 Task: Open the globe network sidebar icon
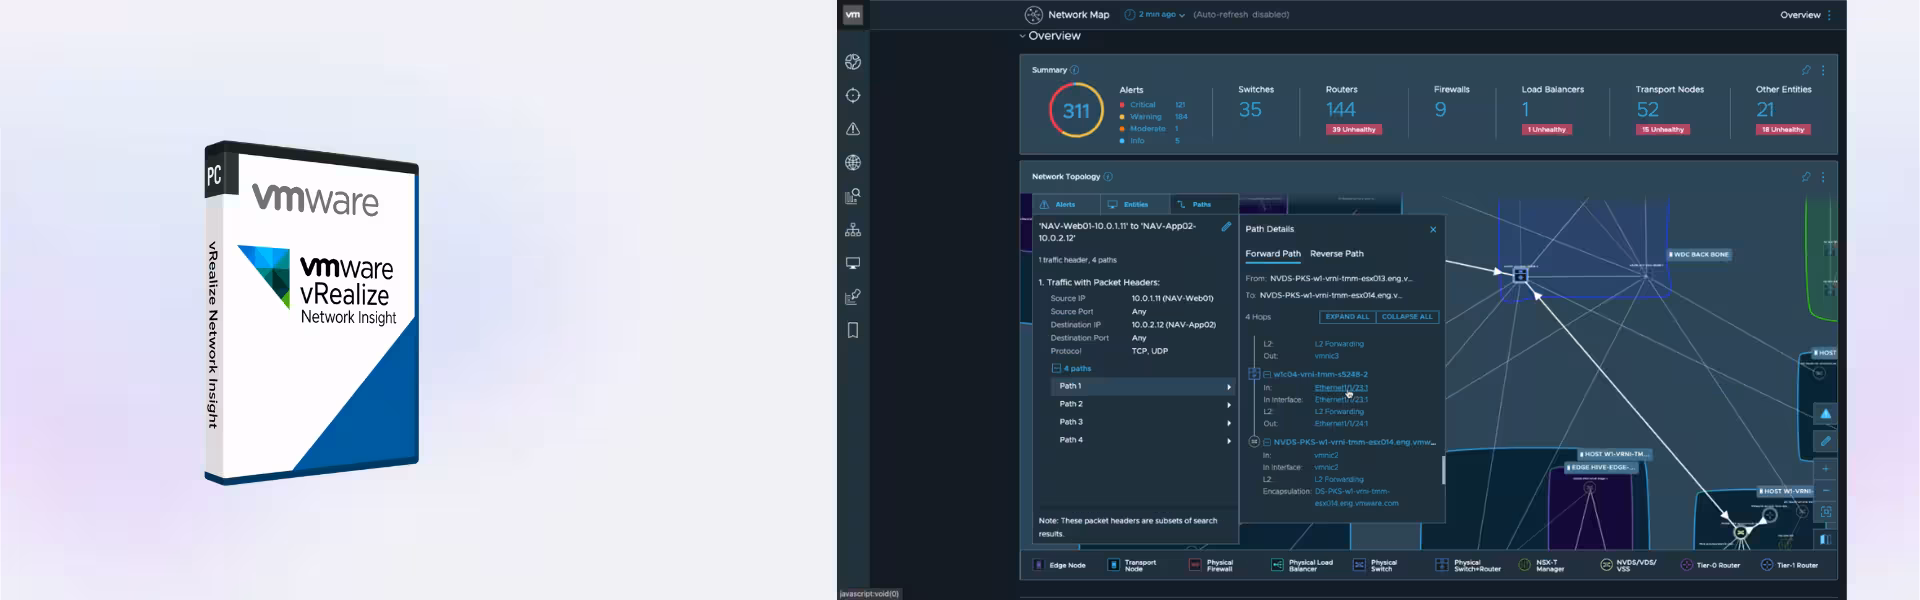(x=853, y=163)
